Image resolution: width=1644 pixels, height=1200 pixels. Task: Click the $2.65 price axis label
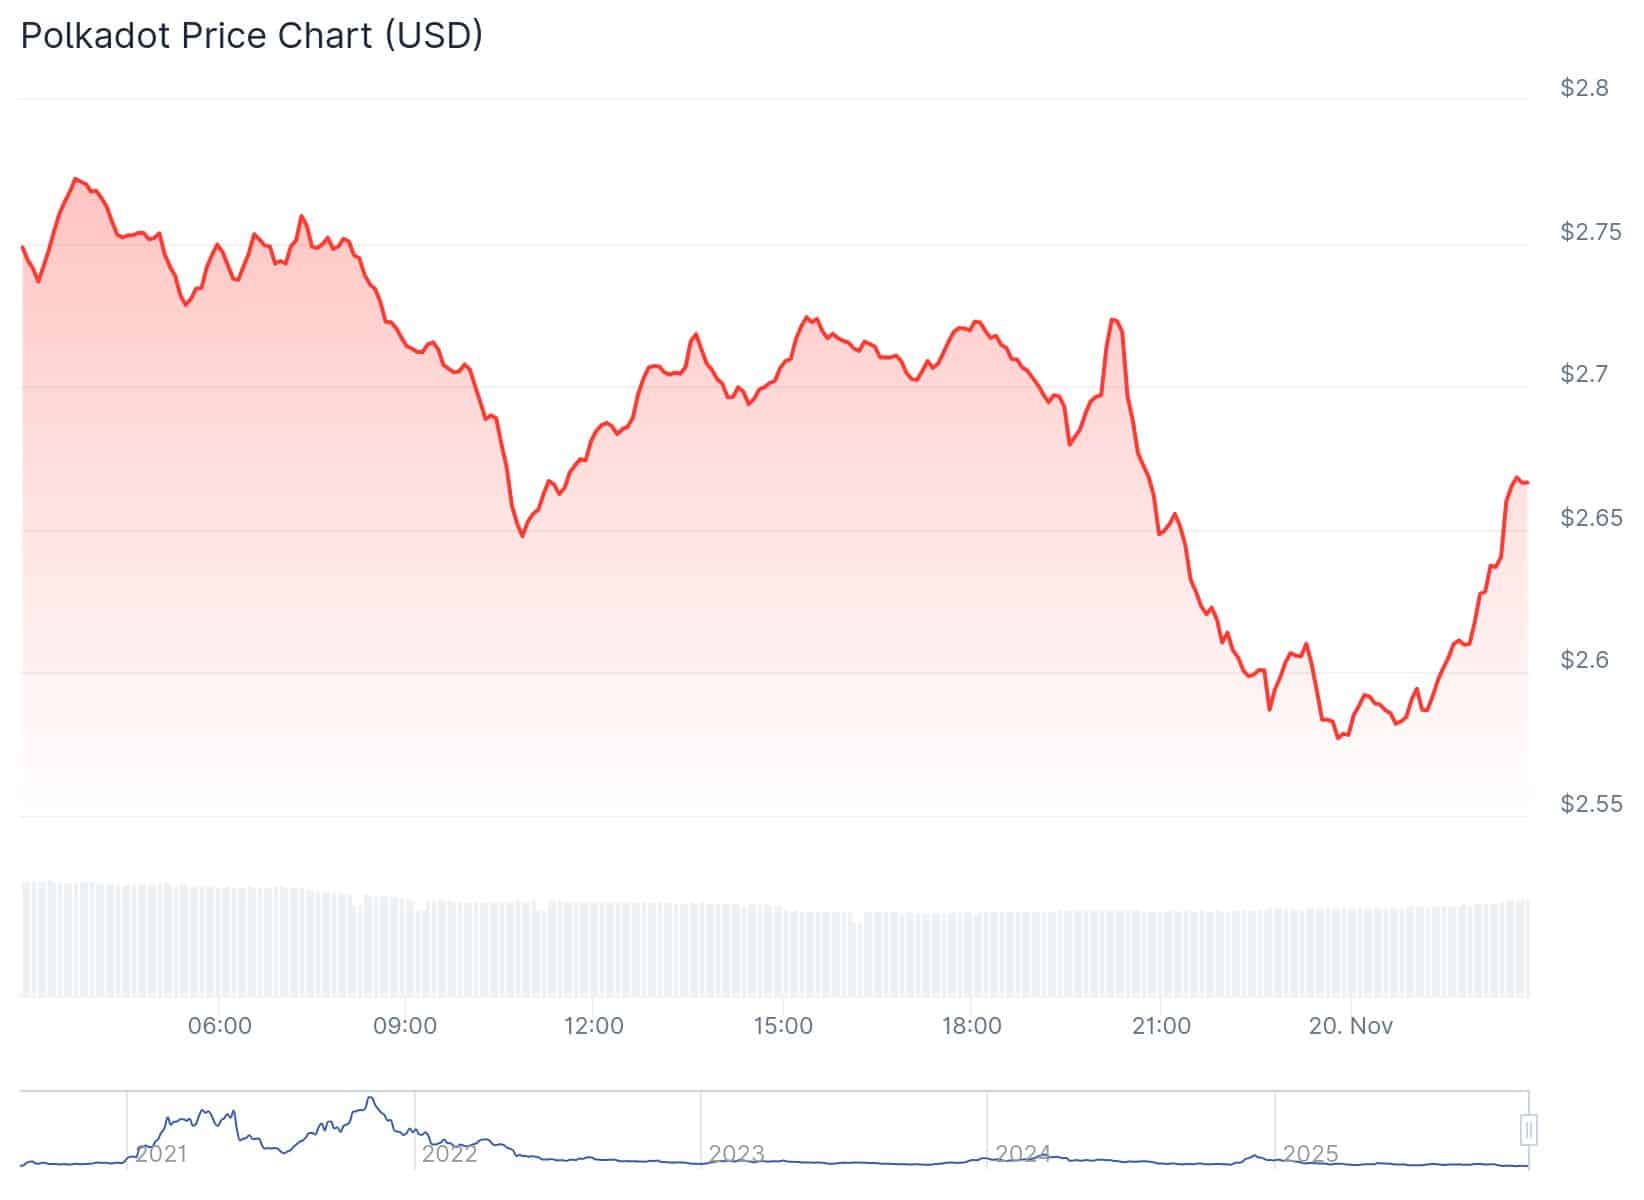1590,518
